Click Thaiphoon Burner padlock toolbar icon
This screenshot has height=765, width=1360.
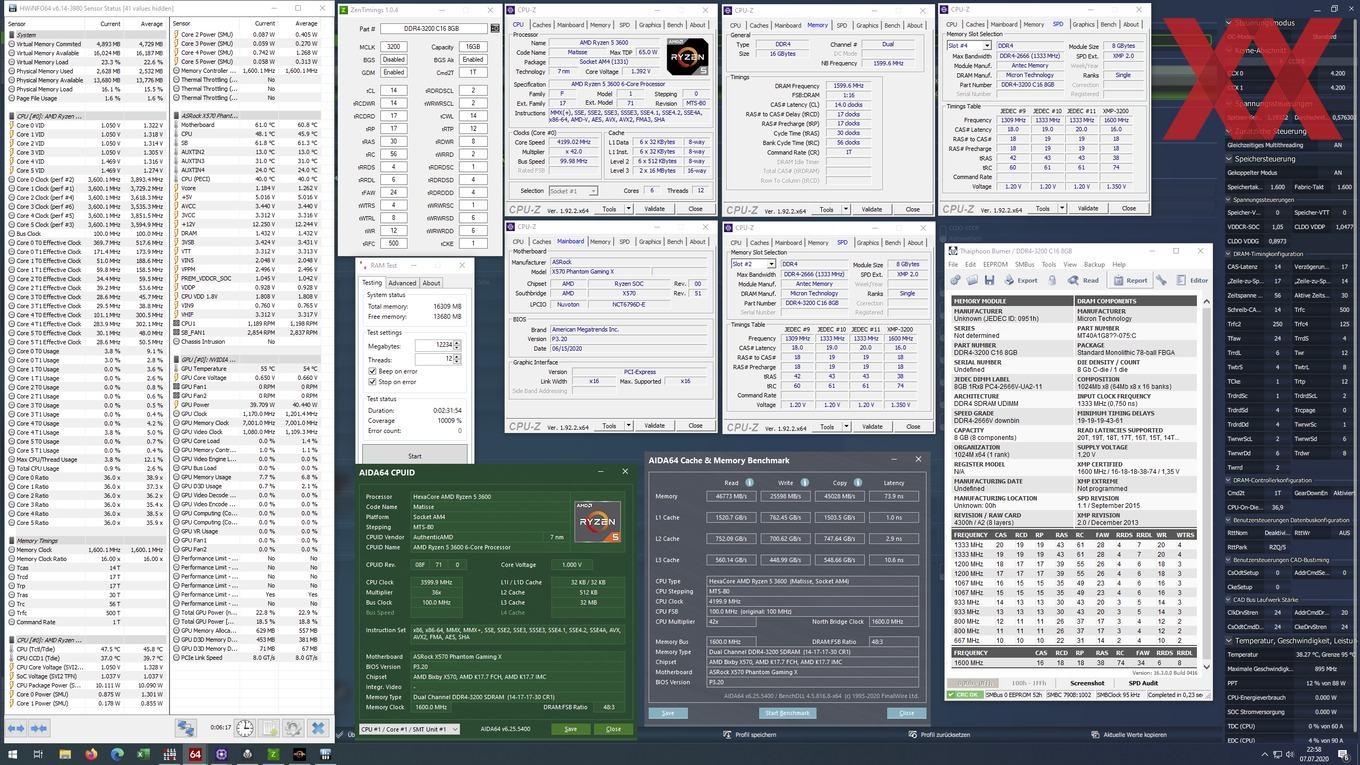[1052, 280]
